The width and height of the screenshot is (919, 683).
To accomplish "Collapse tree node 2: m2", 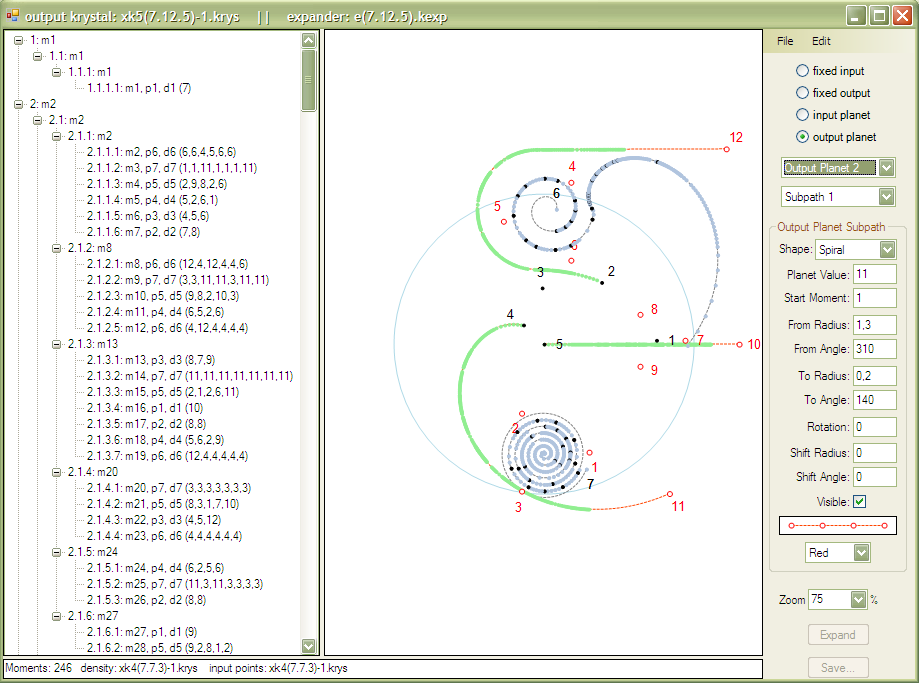I will (19, 104).
